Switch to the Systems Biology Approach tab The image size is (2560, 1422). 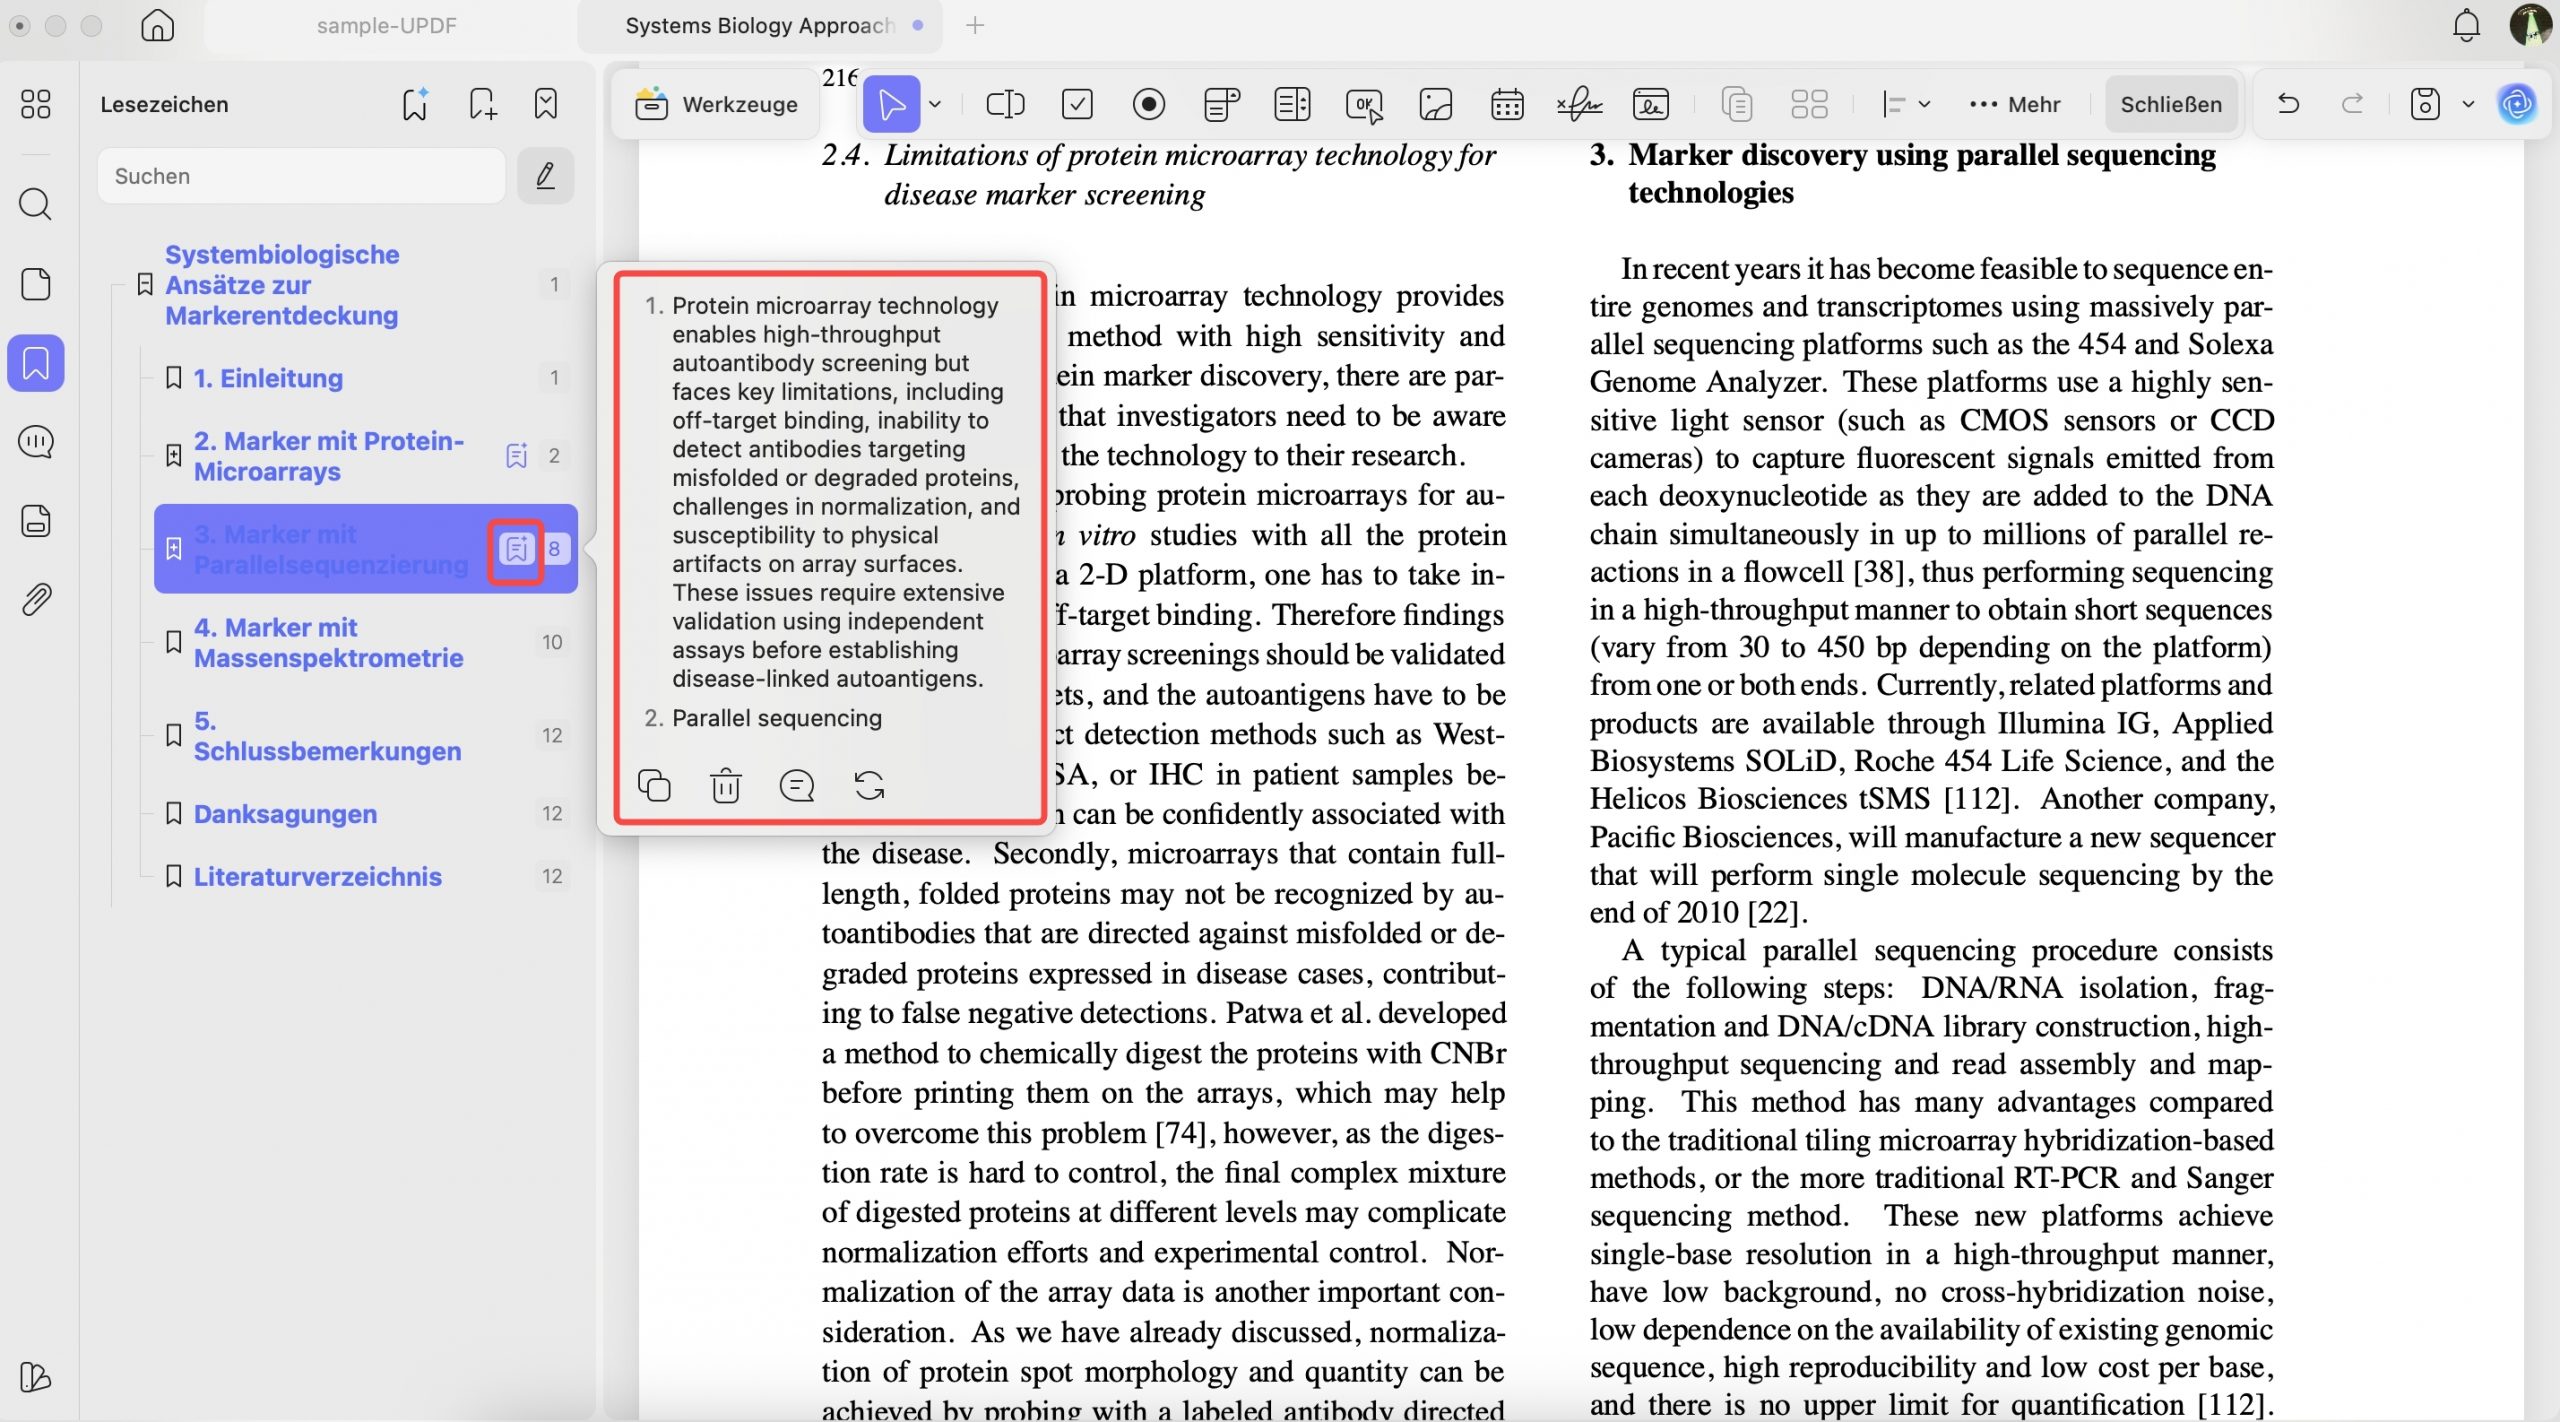[760, 26]
